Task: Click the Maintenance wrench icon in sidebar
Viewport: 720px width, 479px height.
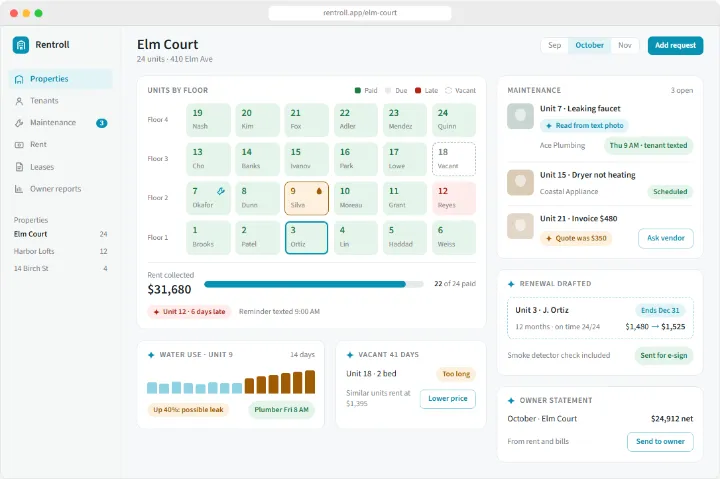Action: (x=19, y=123)
